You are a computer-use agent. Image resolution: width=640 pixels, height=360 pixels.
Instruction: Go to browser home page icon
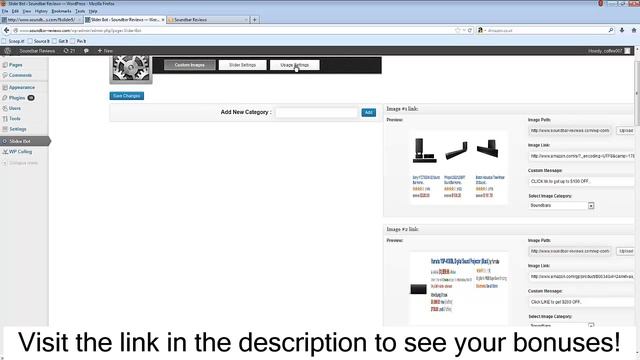634,30
